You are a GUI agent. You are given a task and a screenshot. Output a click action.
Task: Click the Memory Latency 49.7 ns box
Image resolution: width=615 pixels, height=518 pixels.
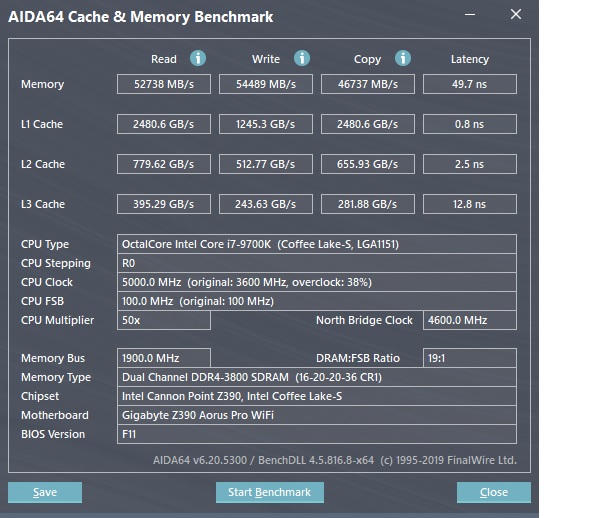[469, 85]
